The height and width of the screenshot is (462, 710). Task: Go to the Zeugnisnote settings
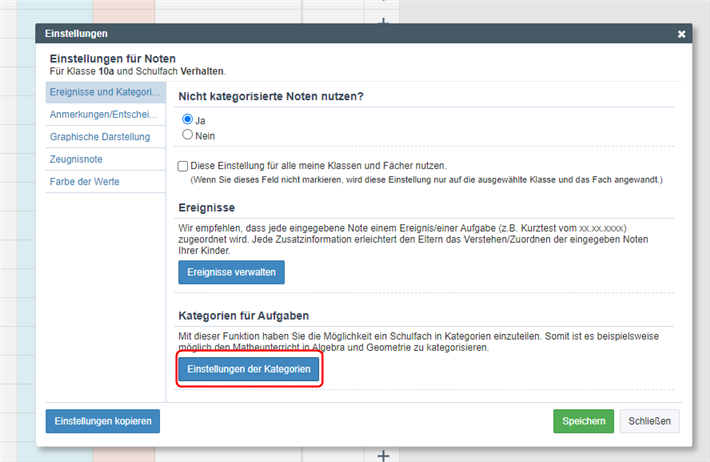click(105, 159)
